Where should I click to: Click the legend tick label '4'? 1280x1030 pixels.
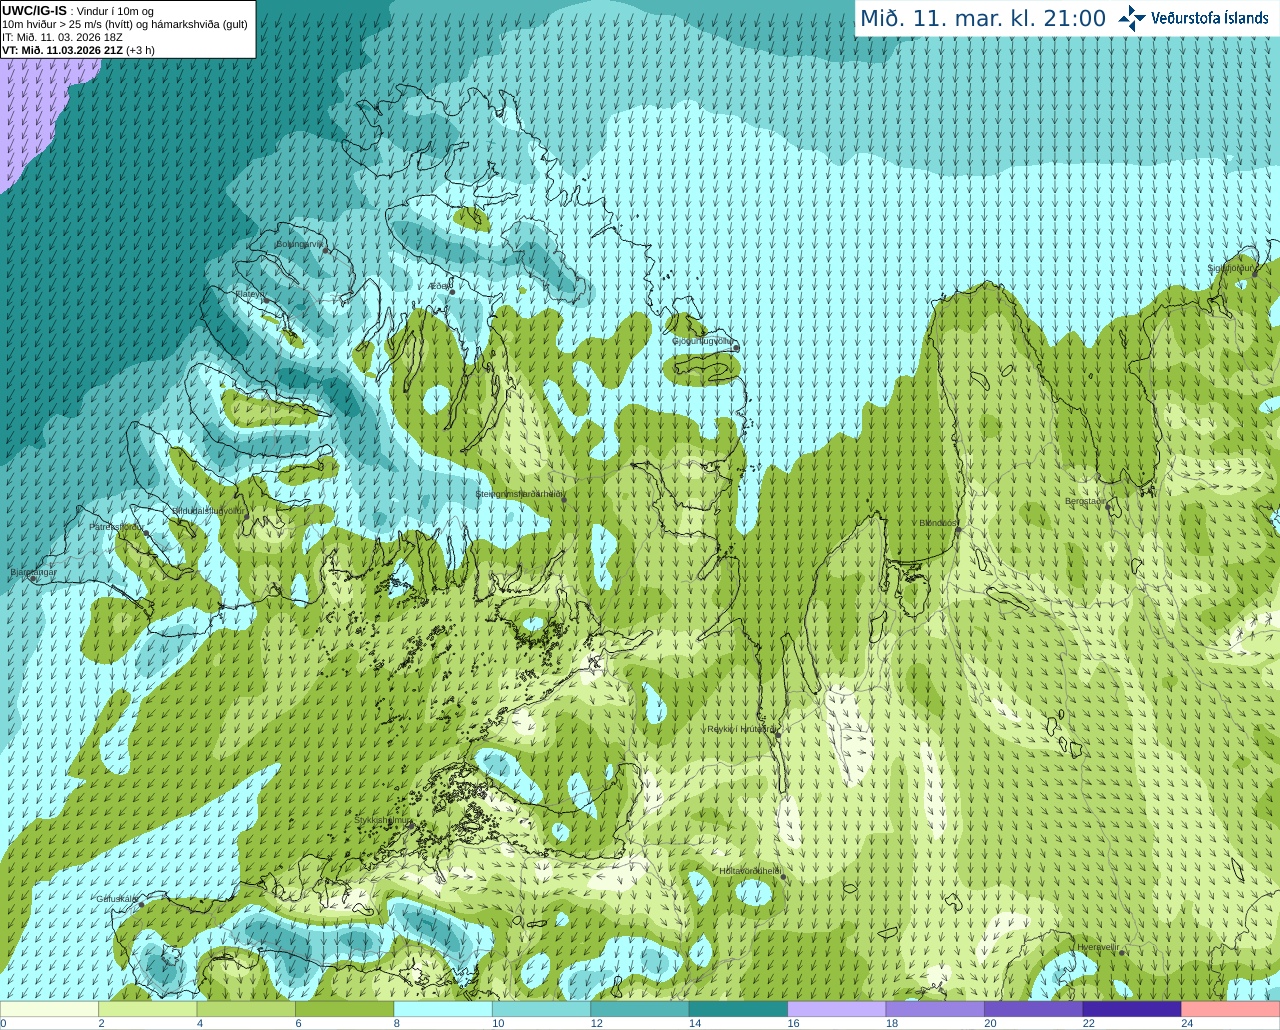pos(200,1023)
